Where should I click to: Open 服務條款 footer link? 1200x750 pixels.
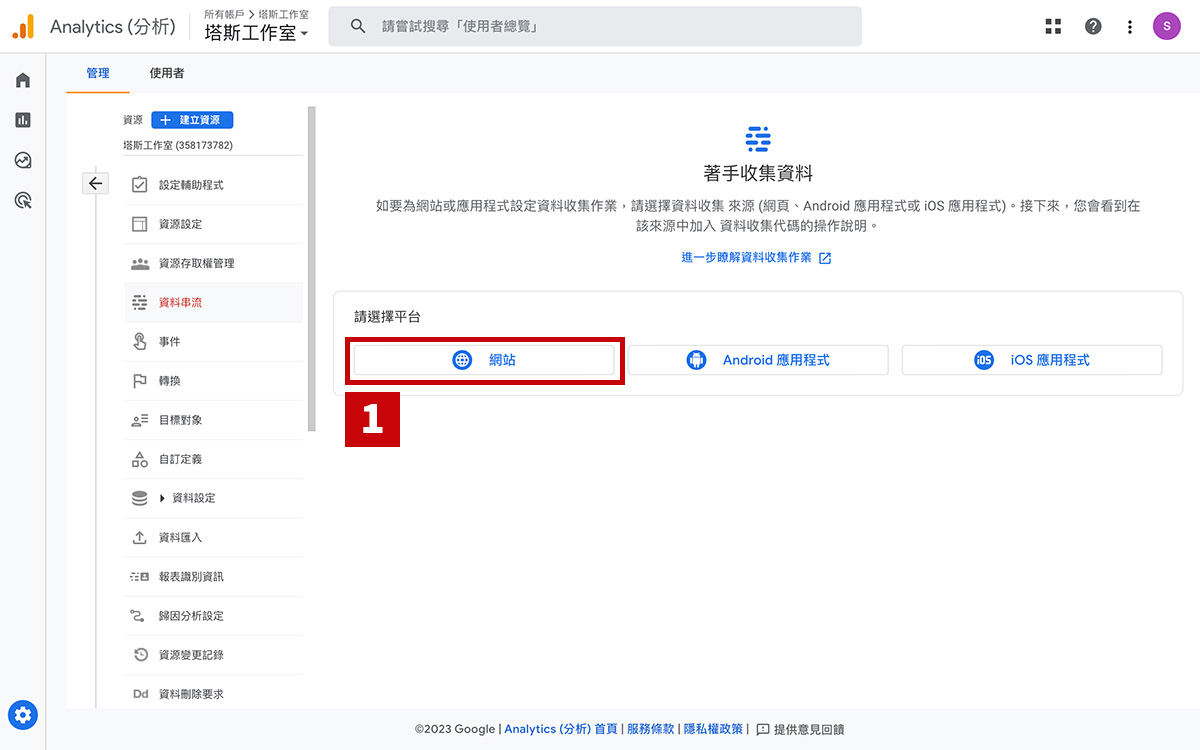(651, 729)
